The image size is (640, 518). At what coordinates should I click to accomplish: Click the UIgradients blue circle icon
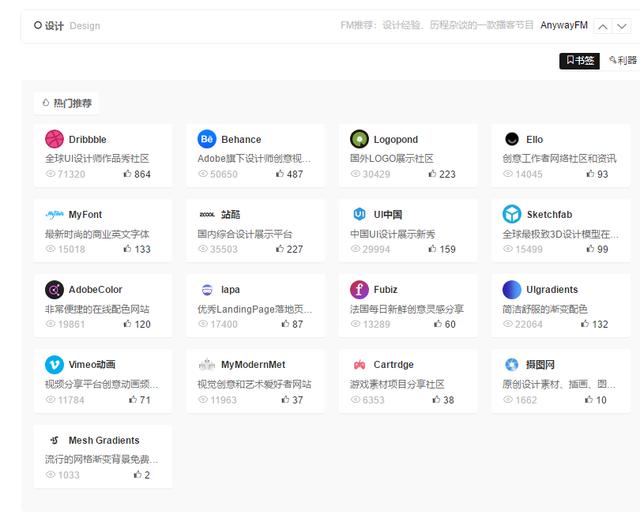point(512,289)
